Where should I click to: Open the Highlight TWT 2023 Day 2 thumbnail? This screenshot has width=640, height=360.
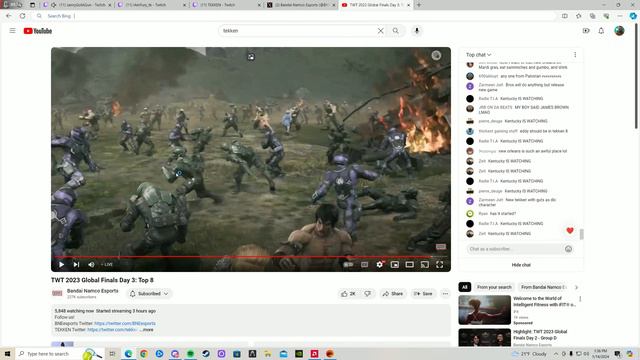pyautogui.click(x=484, y=338)
